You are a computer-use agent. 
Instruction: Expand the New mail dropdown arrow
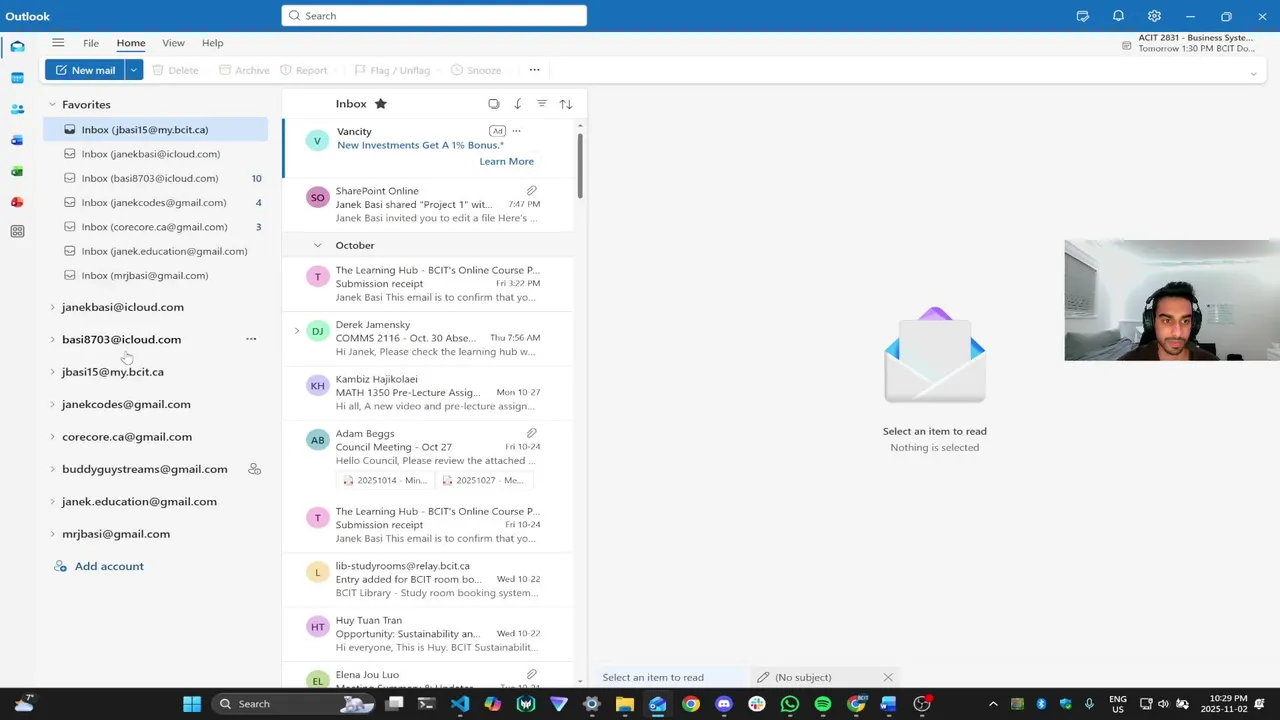tap(133, 70)
